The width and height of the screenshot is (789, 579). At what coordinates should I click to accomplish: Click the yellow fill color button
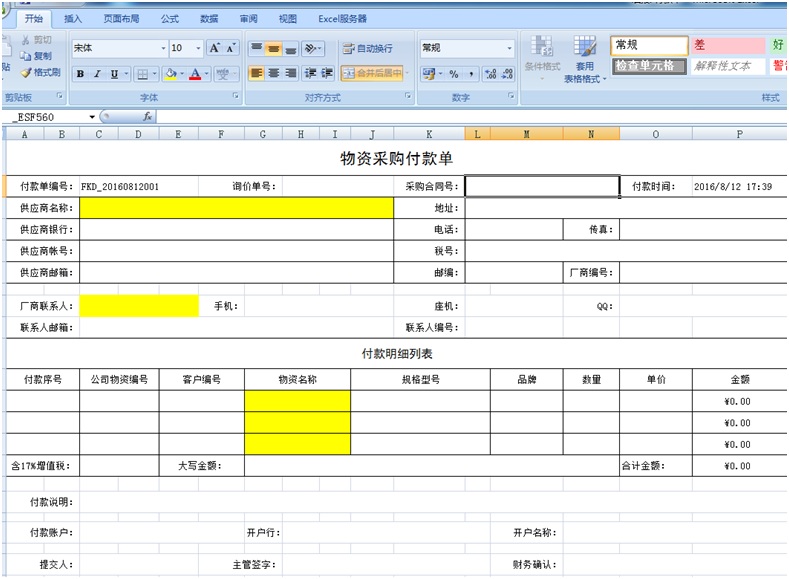click(x=170, y=73)
